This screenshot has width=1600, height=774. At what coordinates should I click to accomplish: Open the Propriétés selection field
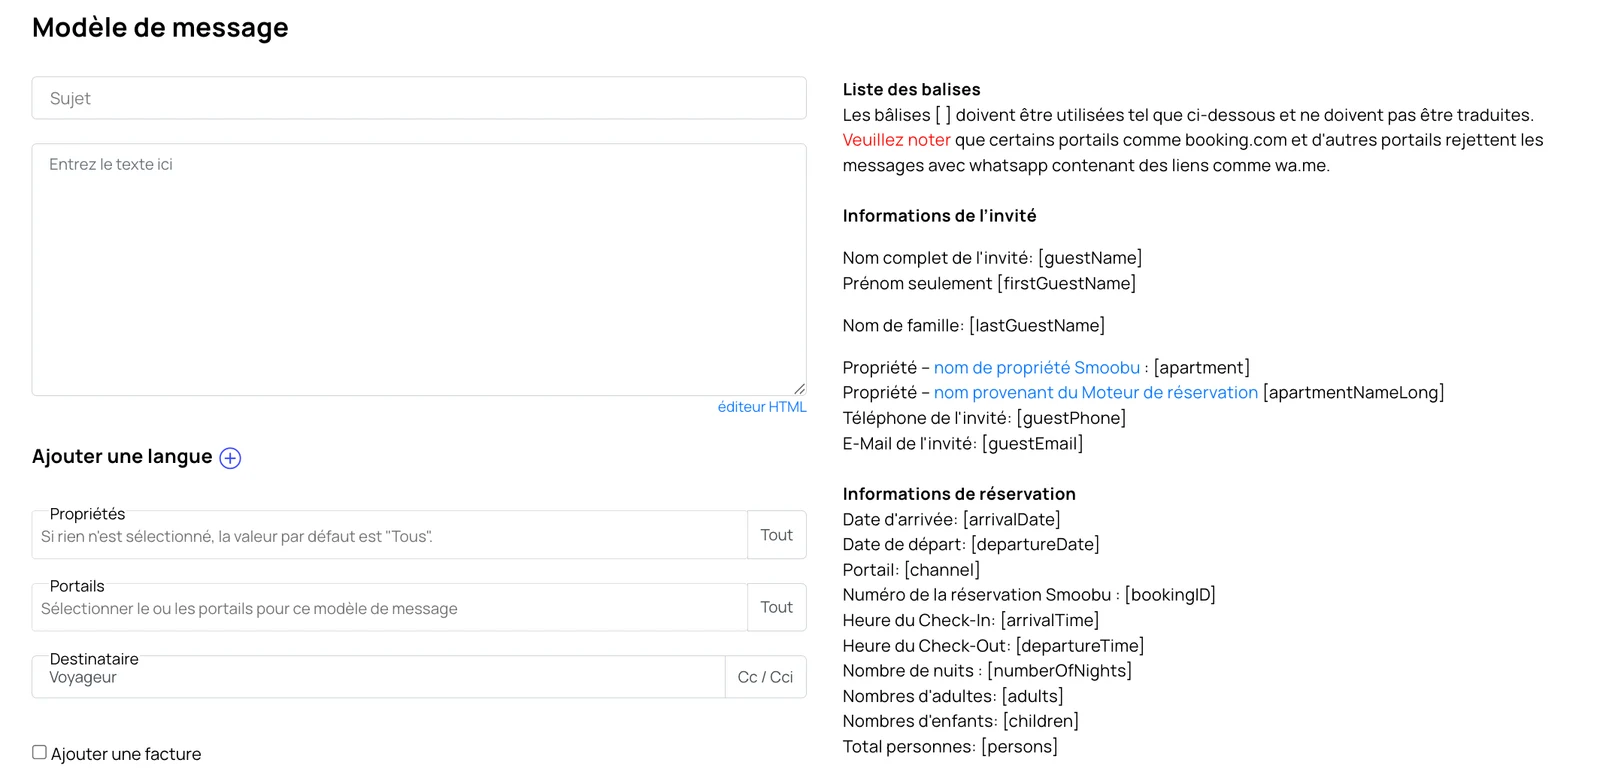tap(390, 535)
